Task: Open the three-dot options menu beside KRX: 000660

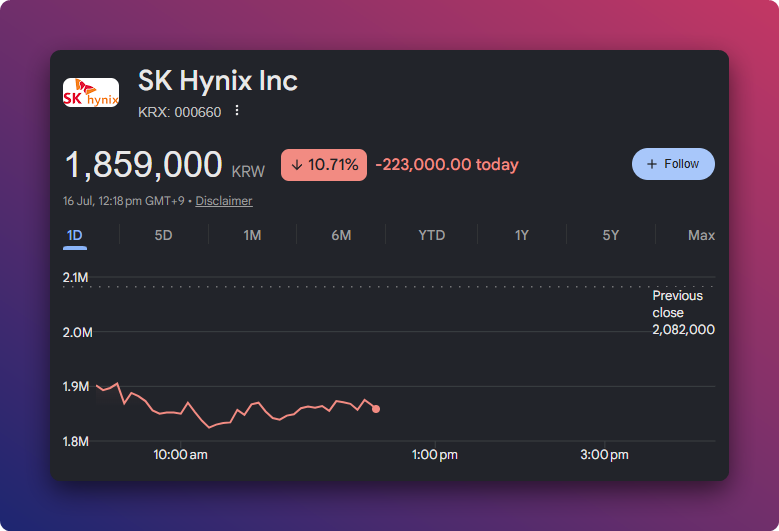Action: pos(237,110)
